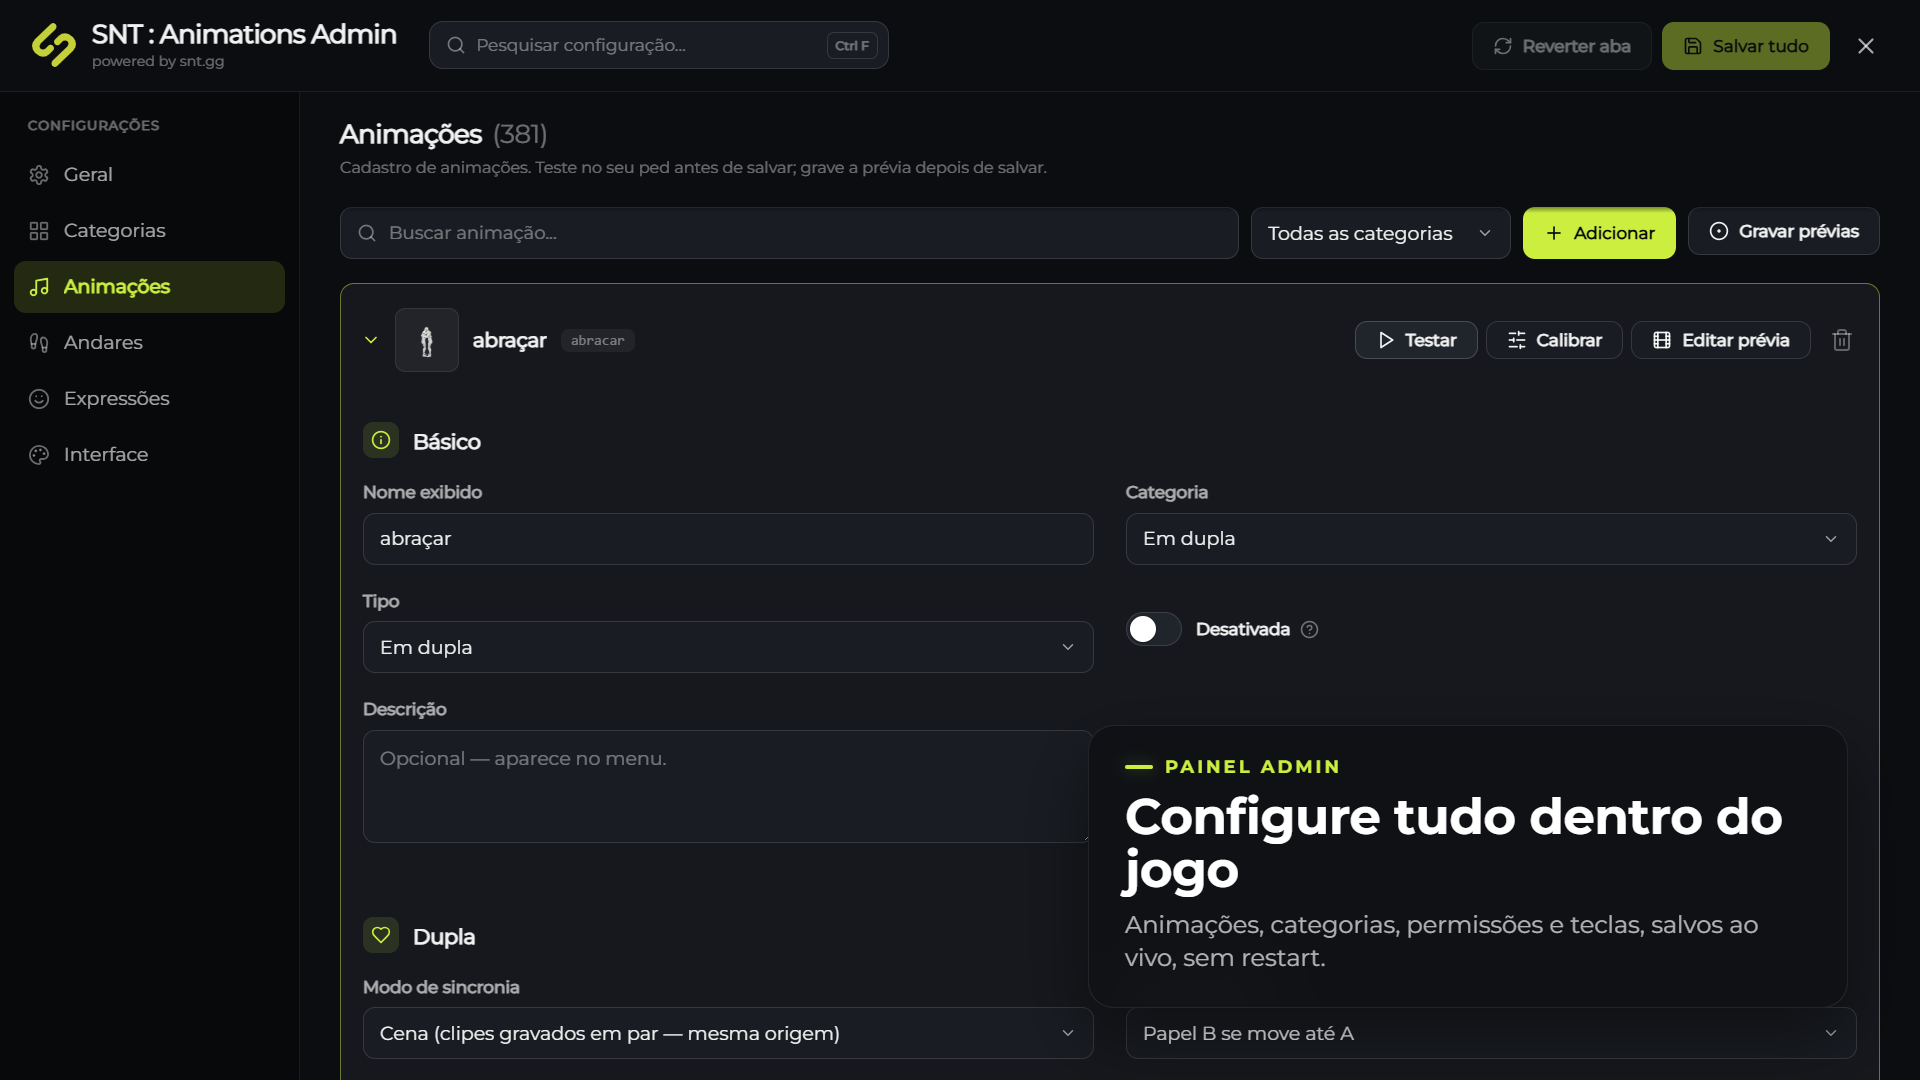Open the Papel B se move dropdown
Image resolution: width=1920 pixels, height=1080 pixels.
[1491, 1033]
